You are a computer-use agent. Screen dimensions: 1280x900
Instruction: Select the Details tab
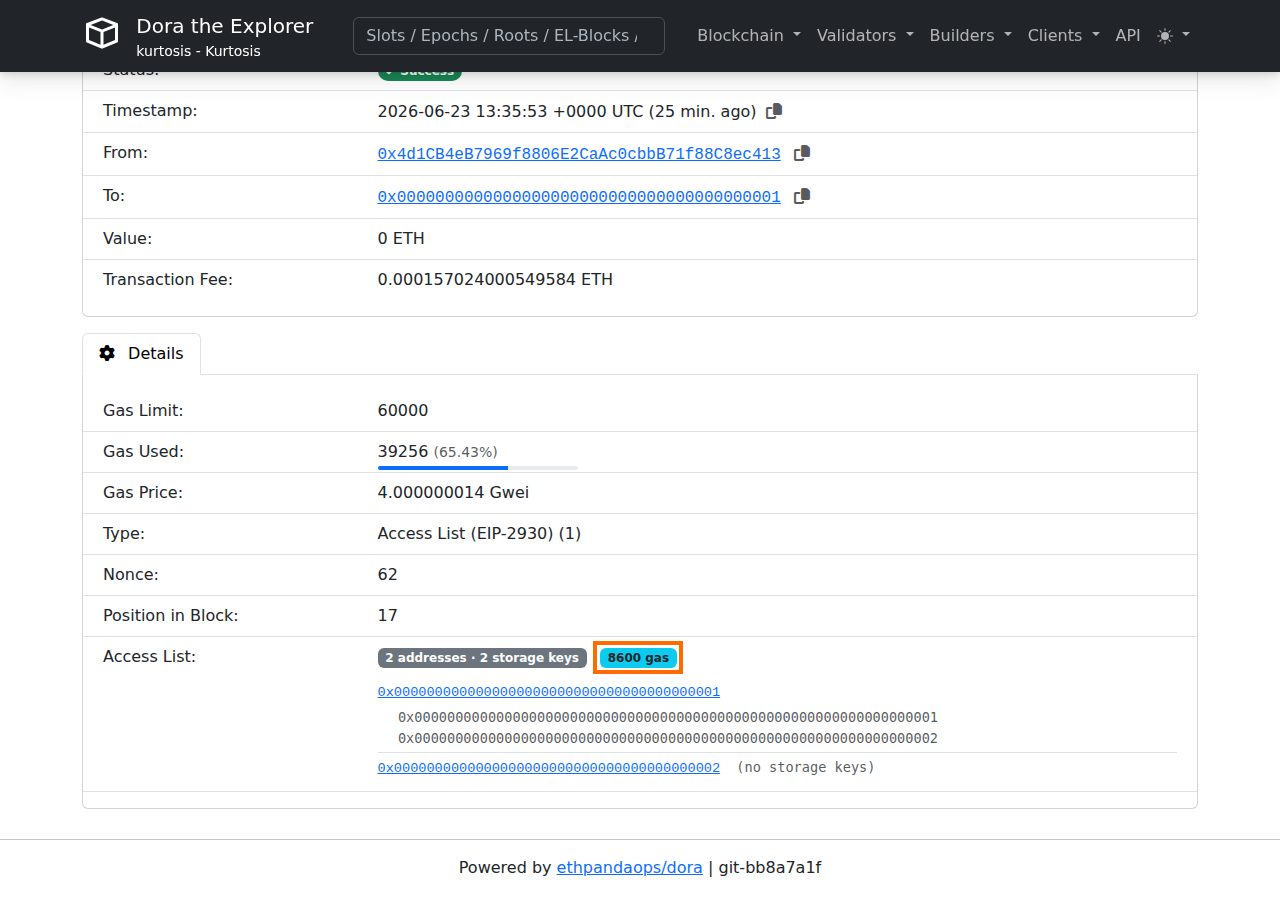(x=141, y=353)
